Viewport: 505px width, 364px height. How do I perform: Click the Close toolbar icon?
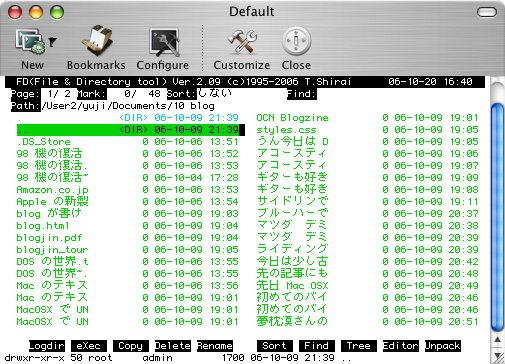(296, 41)
